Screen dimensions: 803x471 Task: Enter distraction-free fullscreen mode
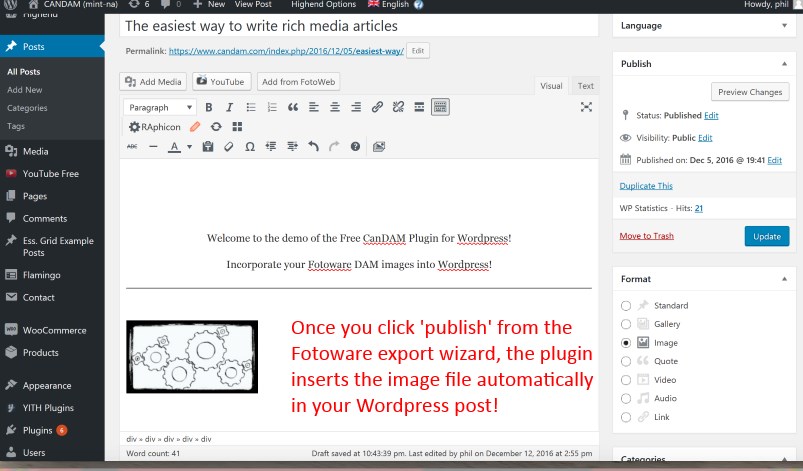pyautogui.click(x=586, y=107)
